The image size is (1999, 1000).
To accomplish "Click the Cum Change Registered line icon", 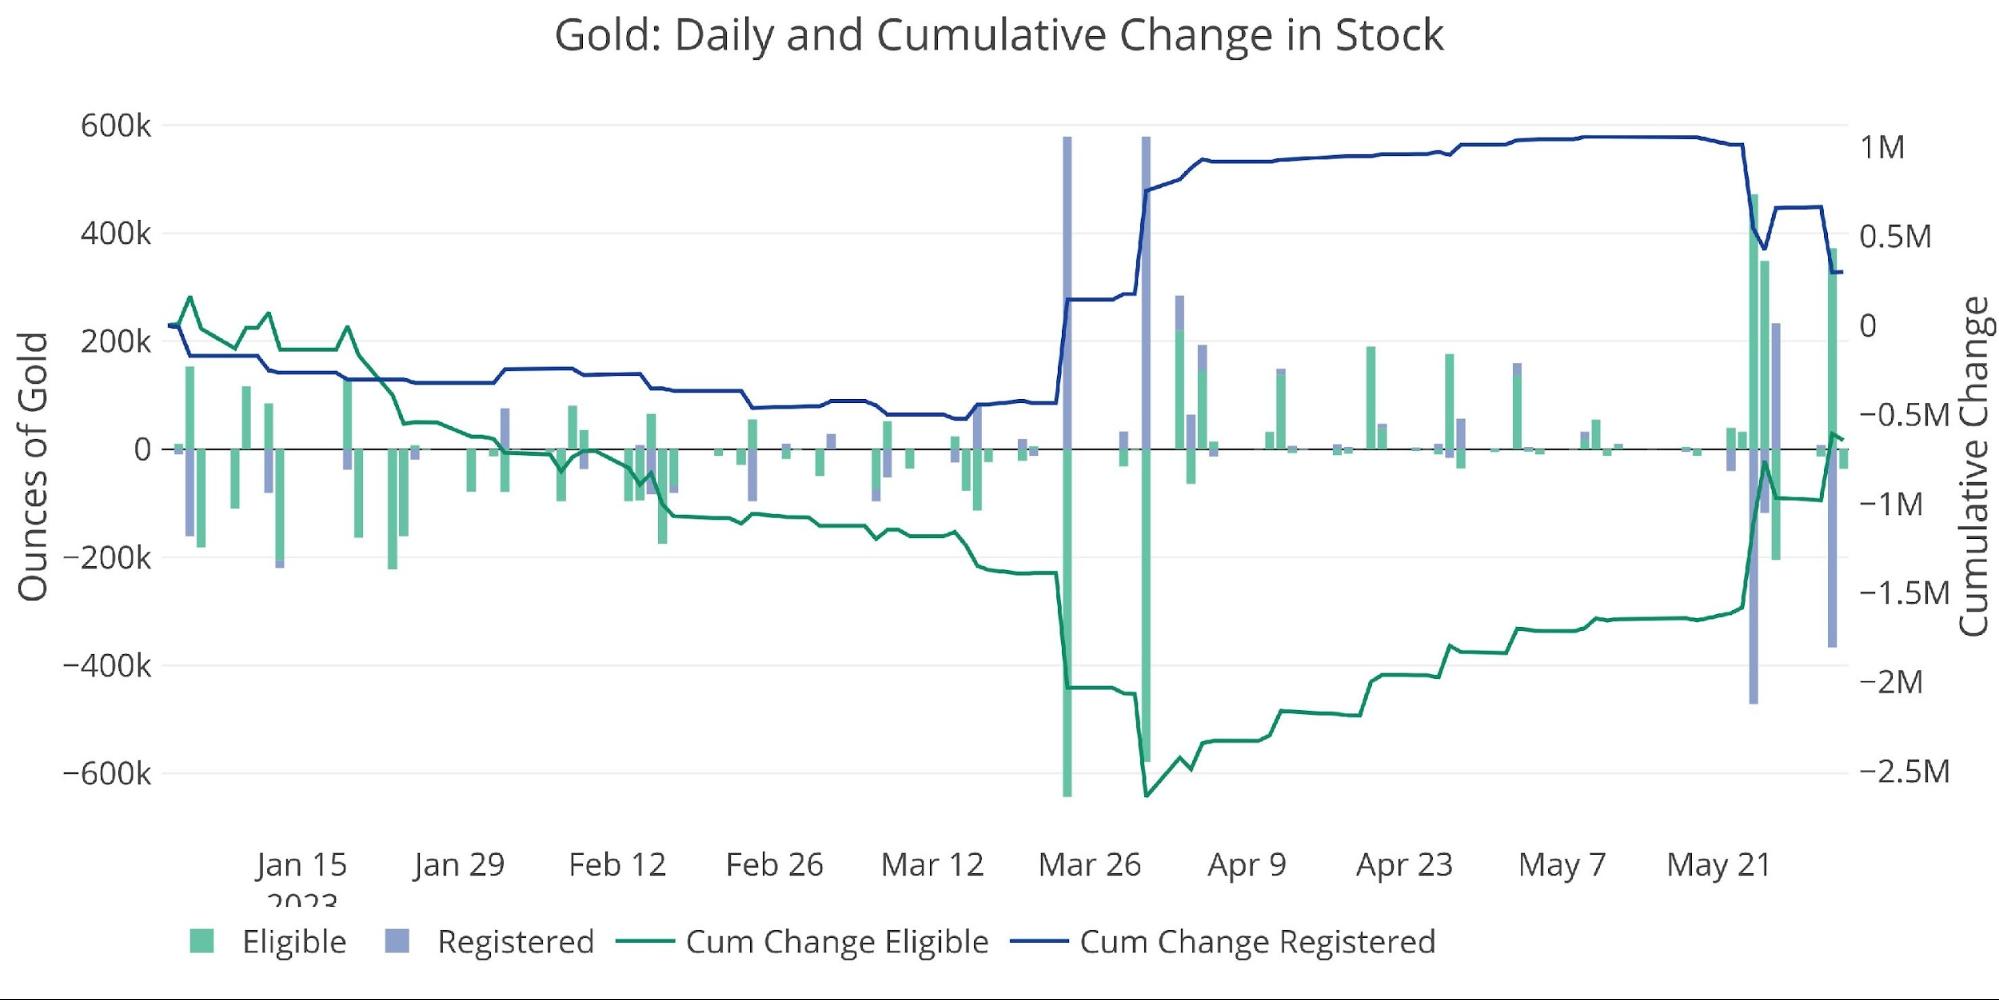I will point(1039,942).
